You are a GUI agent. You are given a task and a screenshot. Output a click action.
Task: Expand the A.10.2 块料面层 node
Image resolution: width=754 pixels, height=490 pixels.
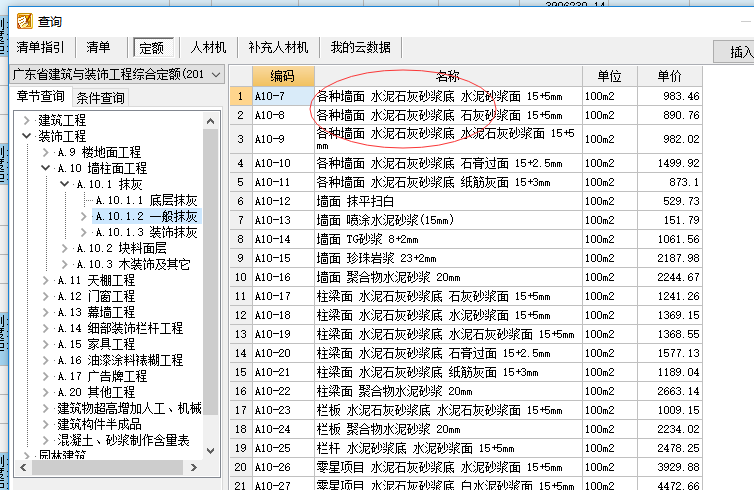pyautogui.click(x=64, y=248)
